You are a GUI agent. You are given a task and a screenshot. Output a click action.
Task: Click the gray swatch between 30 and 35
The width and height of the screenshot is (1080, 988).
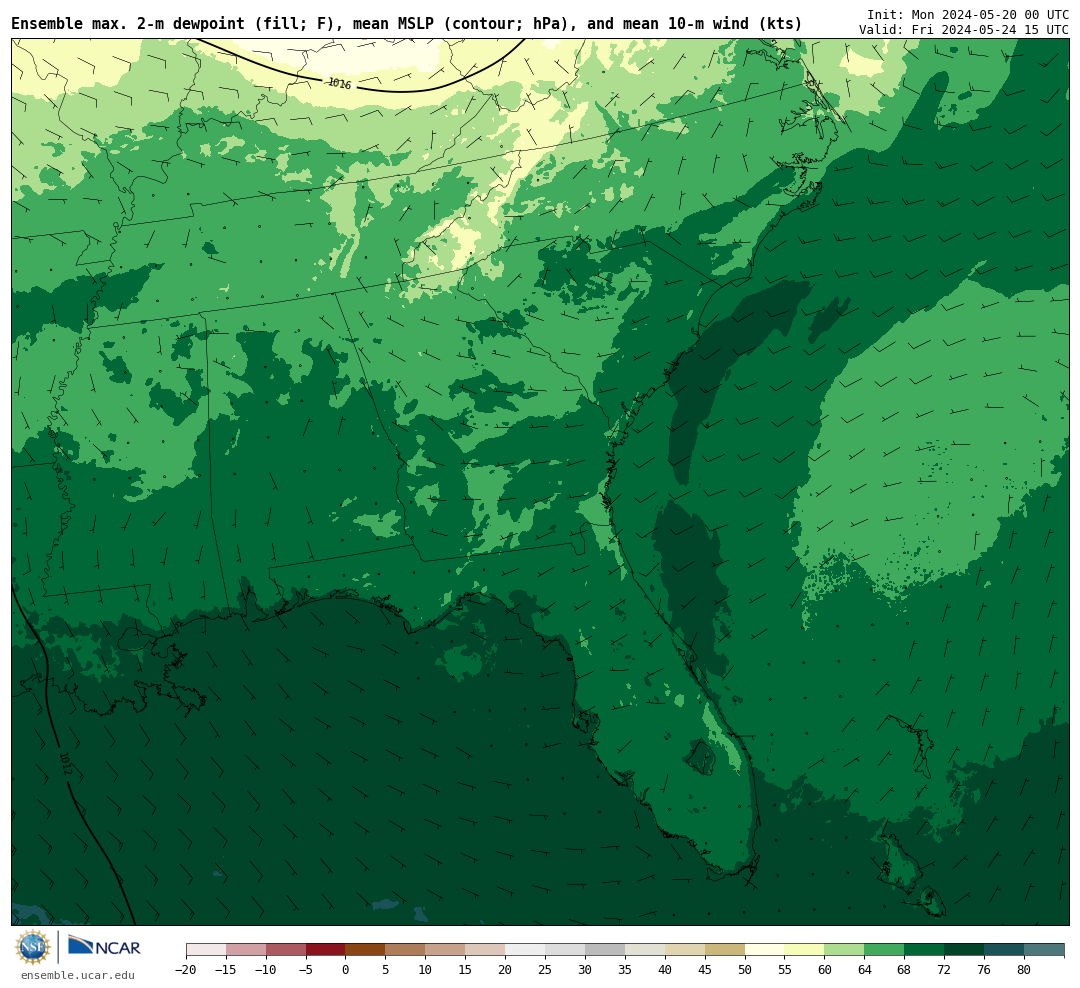click(x=605, y=950)
